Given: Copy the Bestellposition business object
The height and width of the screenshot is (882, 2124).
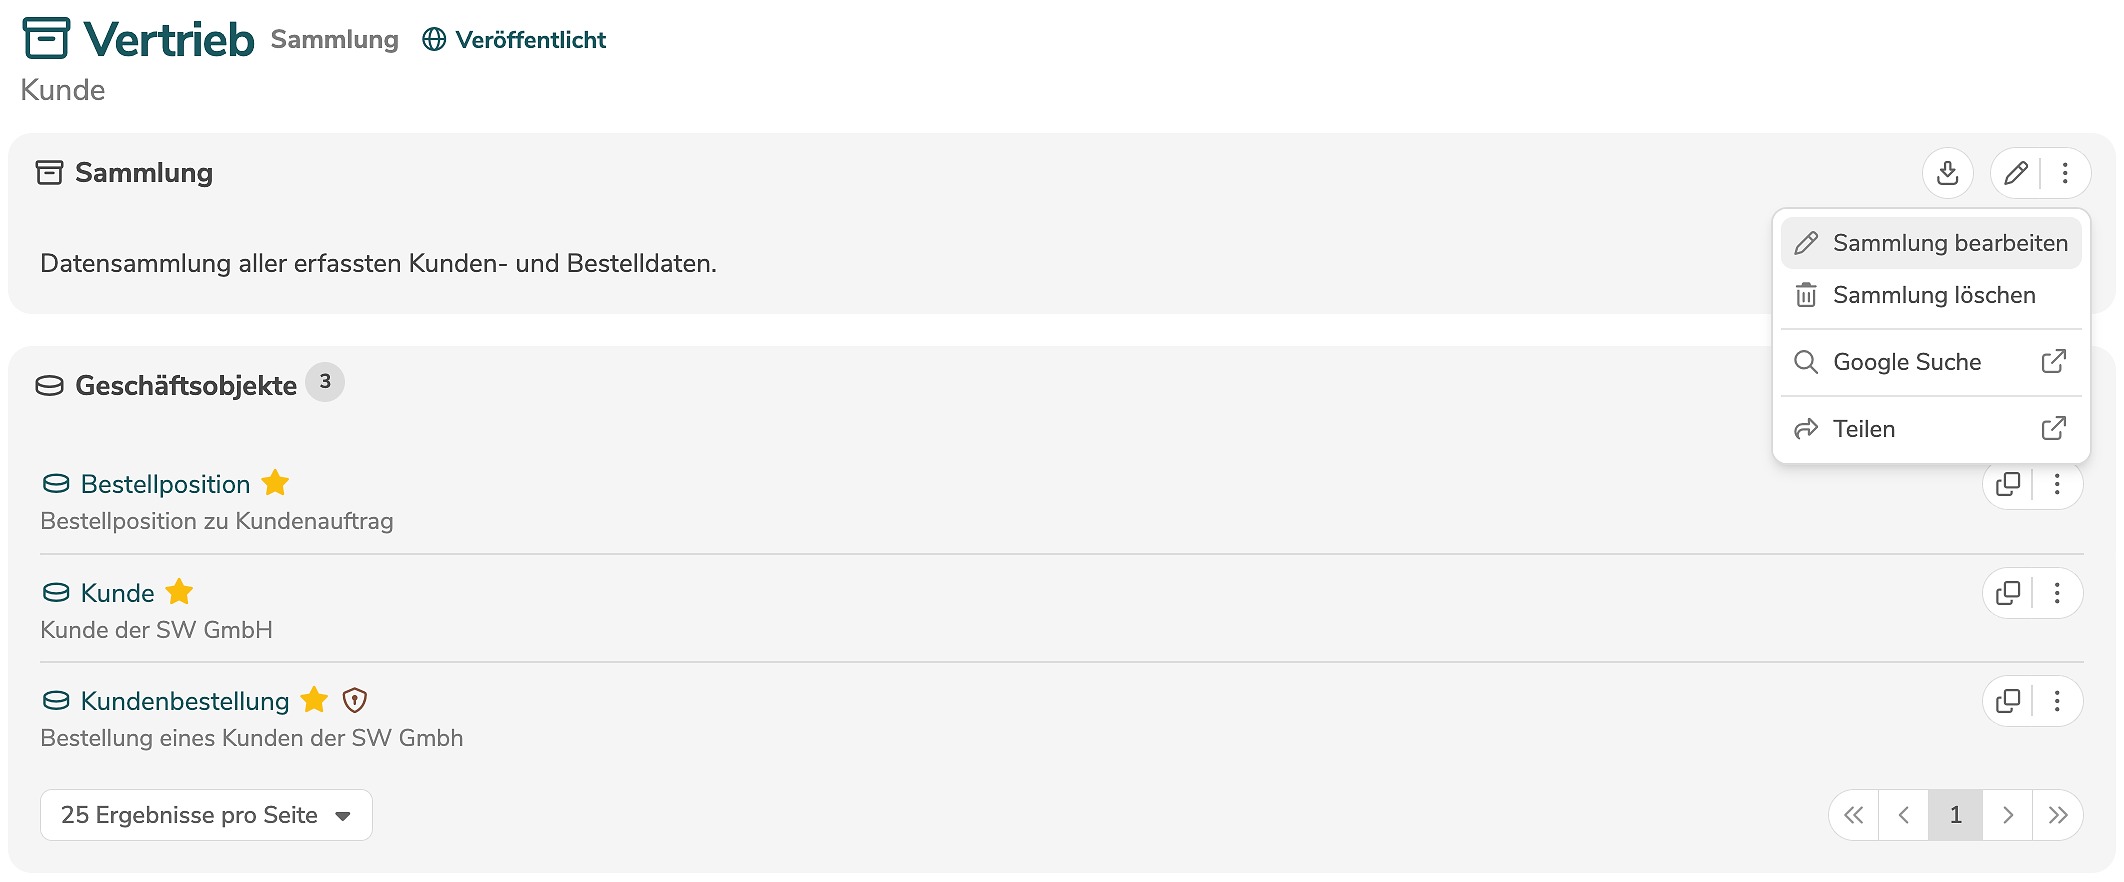Looking at the screenshot, I should (x=2008, y=485).
